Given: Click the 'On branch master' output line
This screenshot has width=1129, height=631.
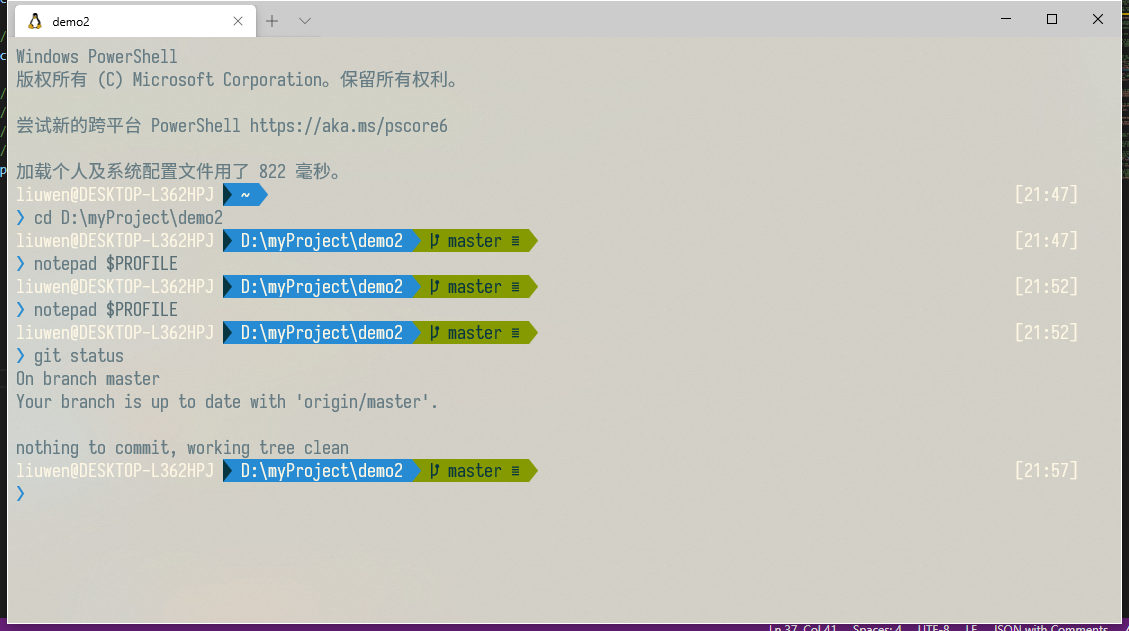Looking at the screenshot, I should point(88,379).
